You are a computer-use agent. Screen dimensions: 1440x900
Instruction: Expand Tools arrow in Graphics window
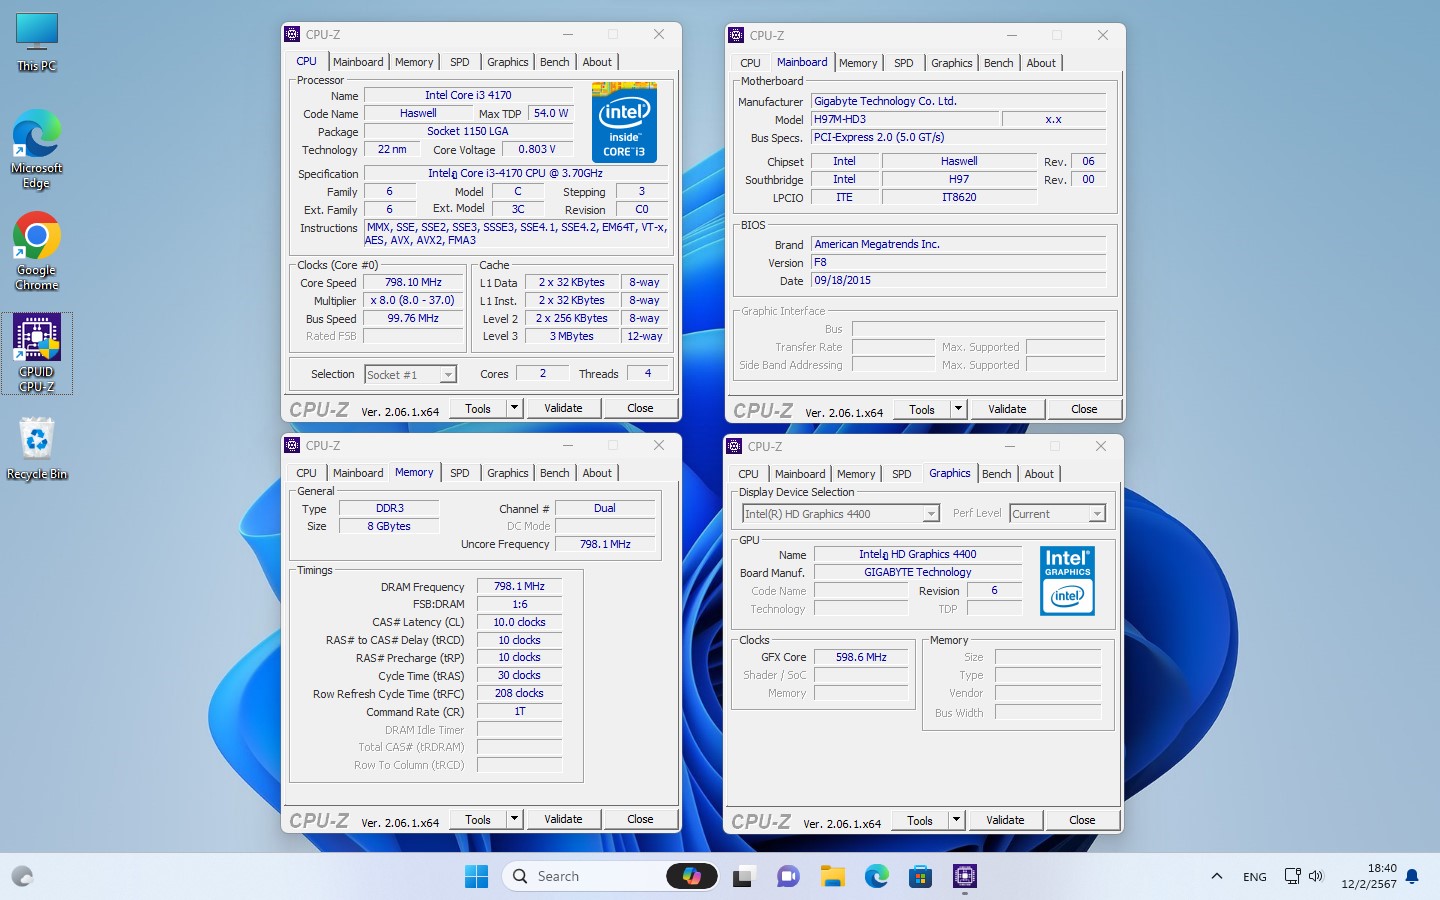click(956, 820)
